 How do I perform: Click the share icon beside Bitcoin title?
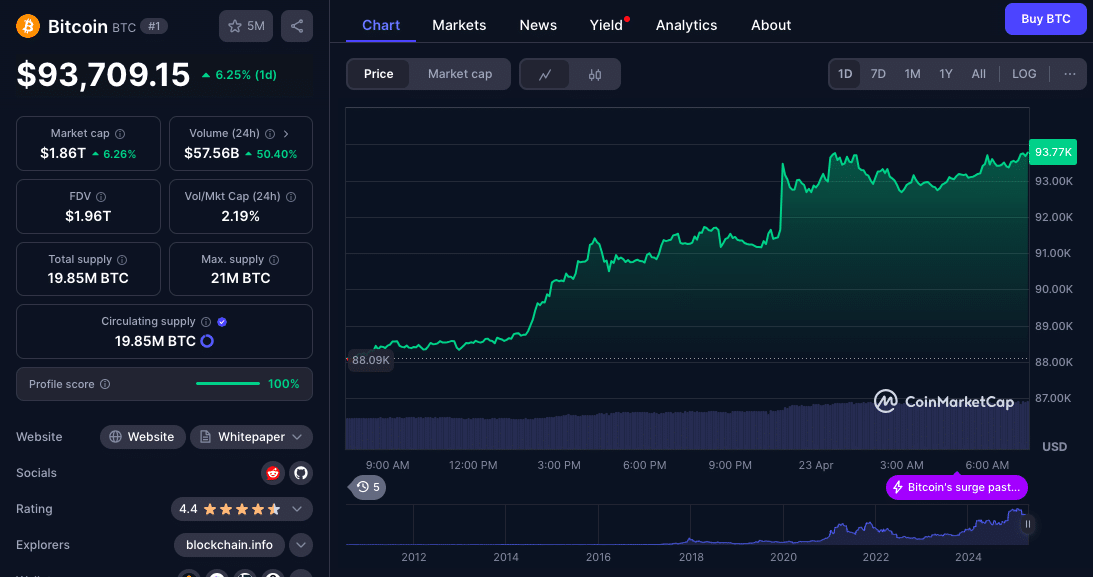coord(297,26)
